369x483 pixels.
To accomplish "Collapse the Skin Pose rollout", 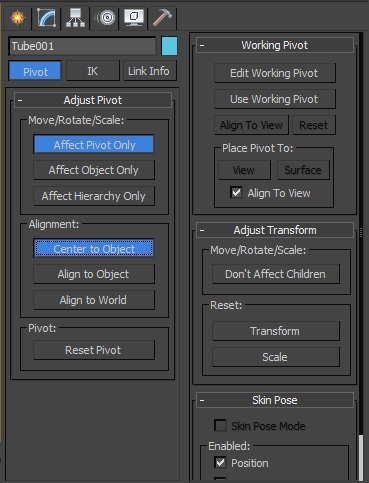I will coord(275,400).
